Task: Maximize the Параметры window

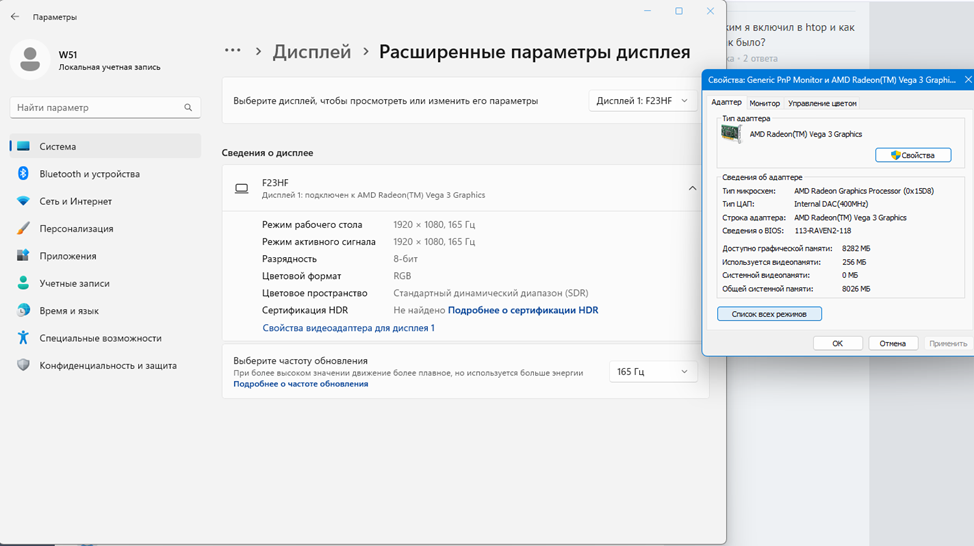Action: 679,11
